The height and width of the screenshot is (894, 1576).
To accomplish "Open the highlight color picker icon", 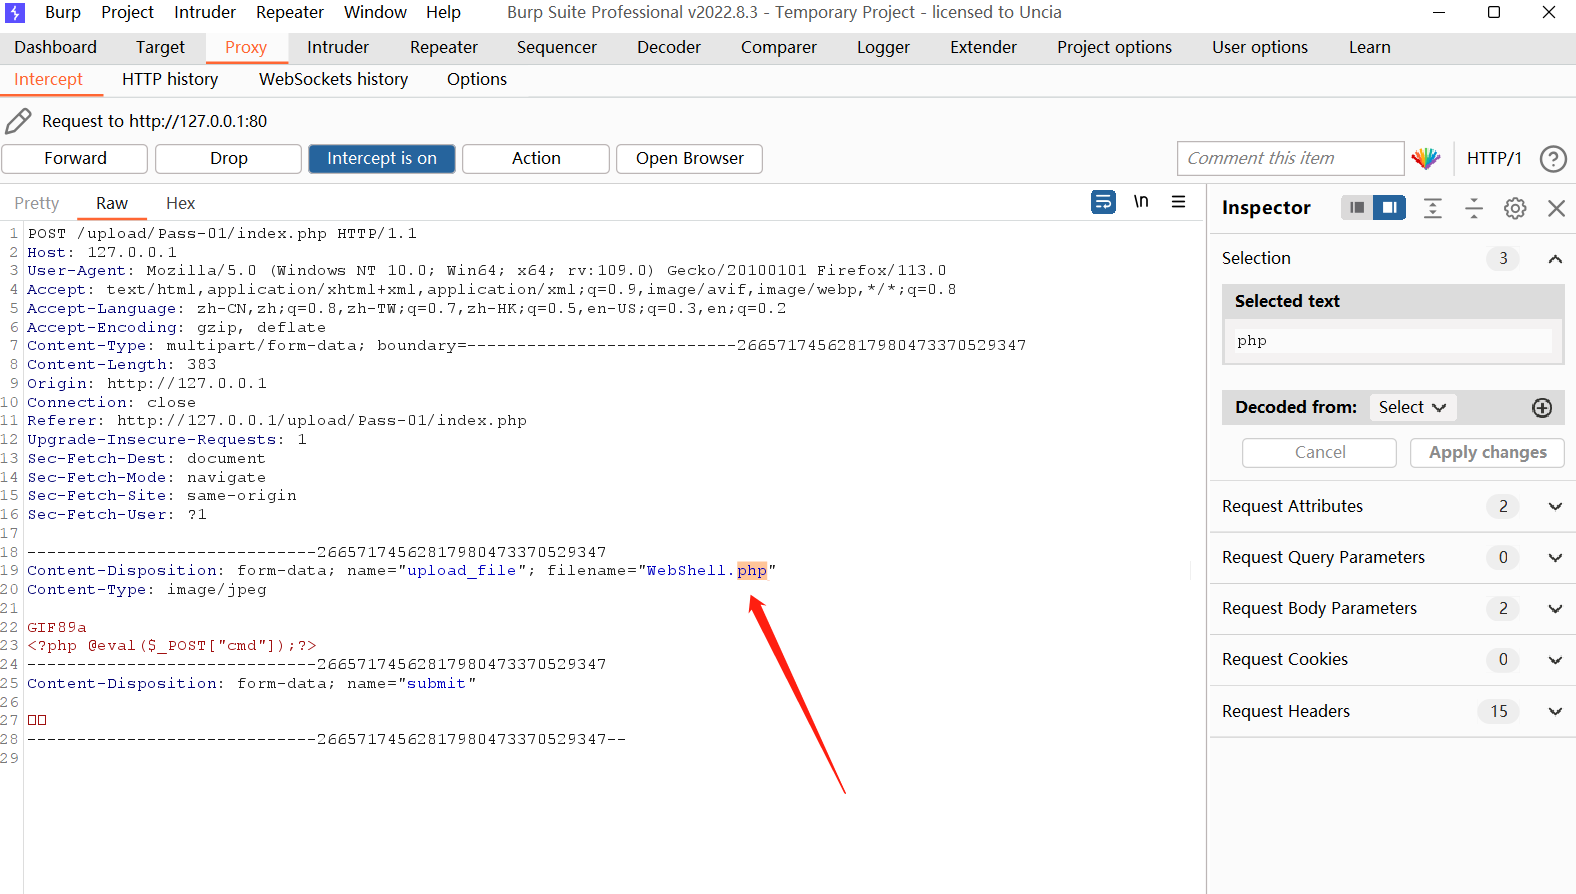I will 1426,158.
